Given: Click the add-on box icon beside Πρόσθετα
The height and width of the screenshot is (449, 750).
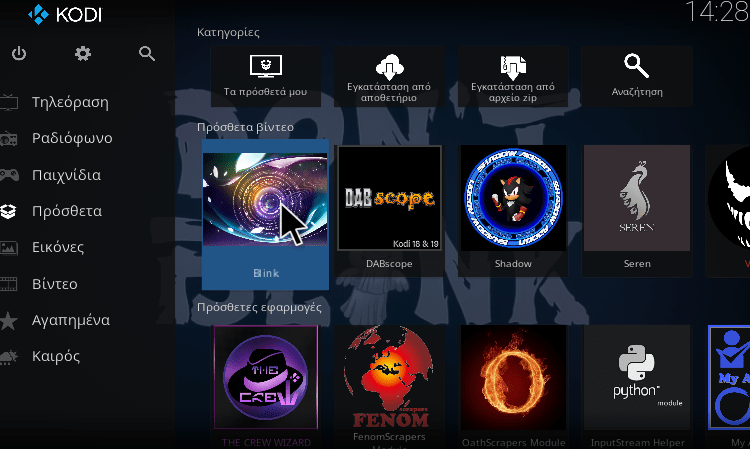Looking at the screenshot, I should tap(9, 211).
